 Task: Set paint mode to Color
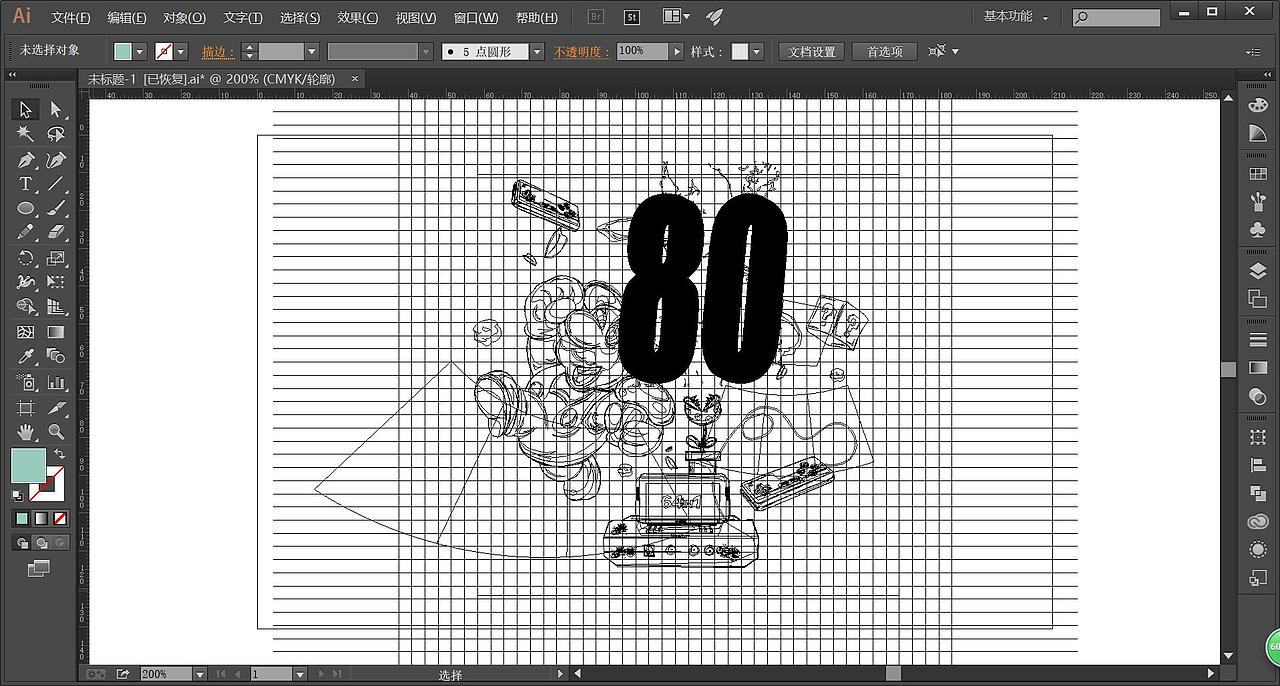pyautogui.click(x=22, y=518)
